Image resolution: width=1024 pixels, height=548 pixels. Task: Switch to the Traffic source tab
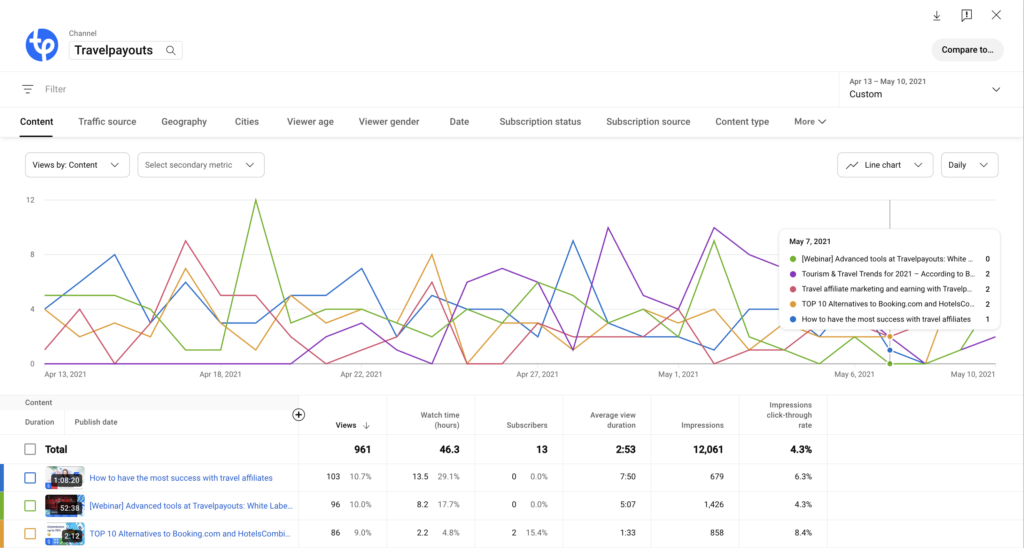(x=107, y=122)
